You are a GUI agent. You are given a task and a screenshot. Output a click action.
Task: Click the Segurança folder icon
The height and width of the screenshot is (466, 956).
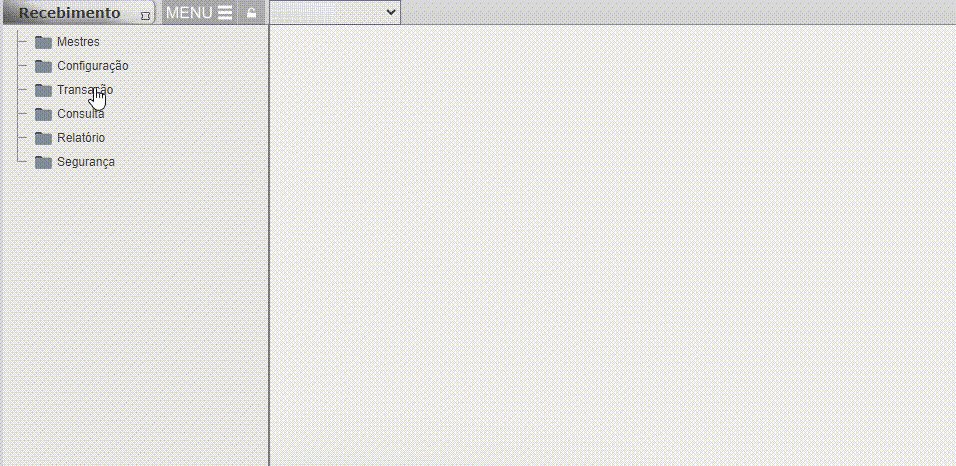click(x=43, y=162)
